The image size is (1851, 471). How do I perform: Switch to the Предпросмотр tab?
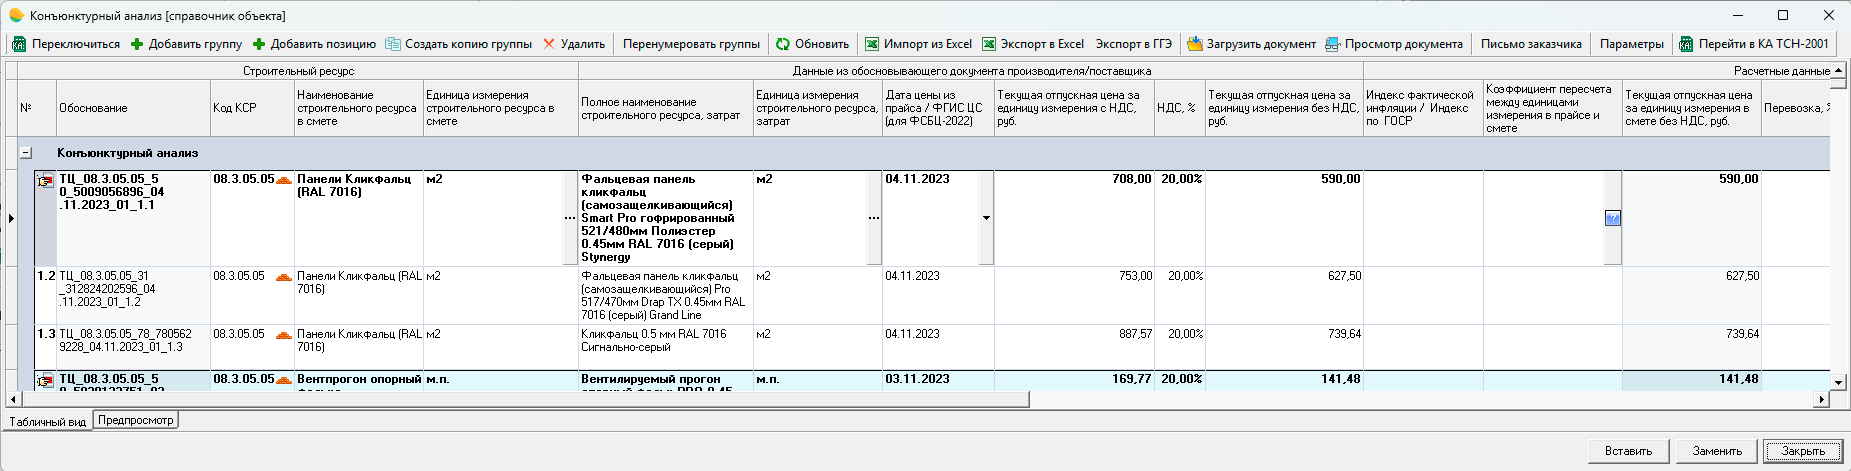[x=136, y=421]
